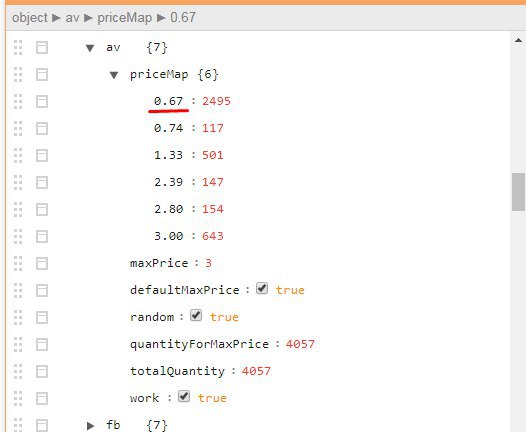Collapse the priceMap node

click(x=114, y=75)
